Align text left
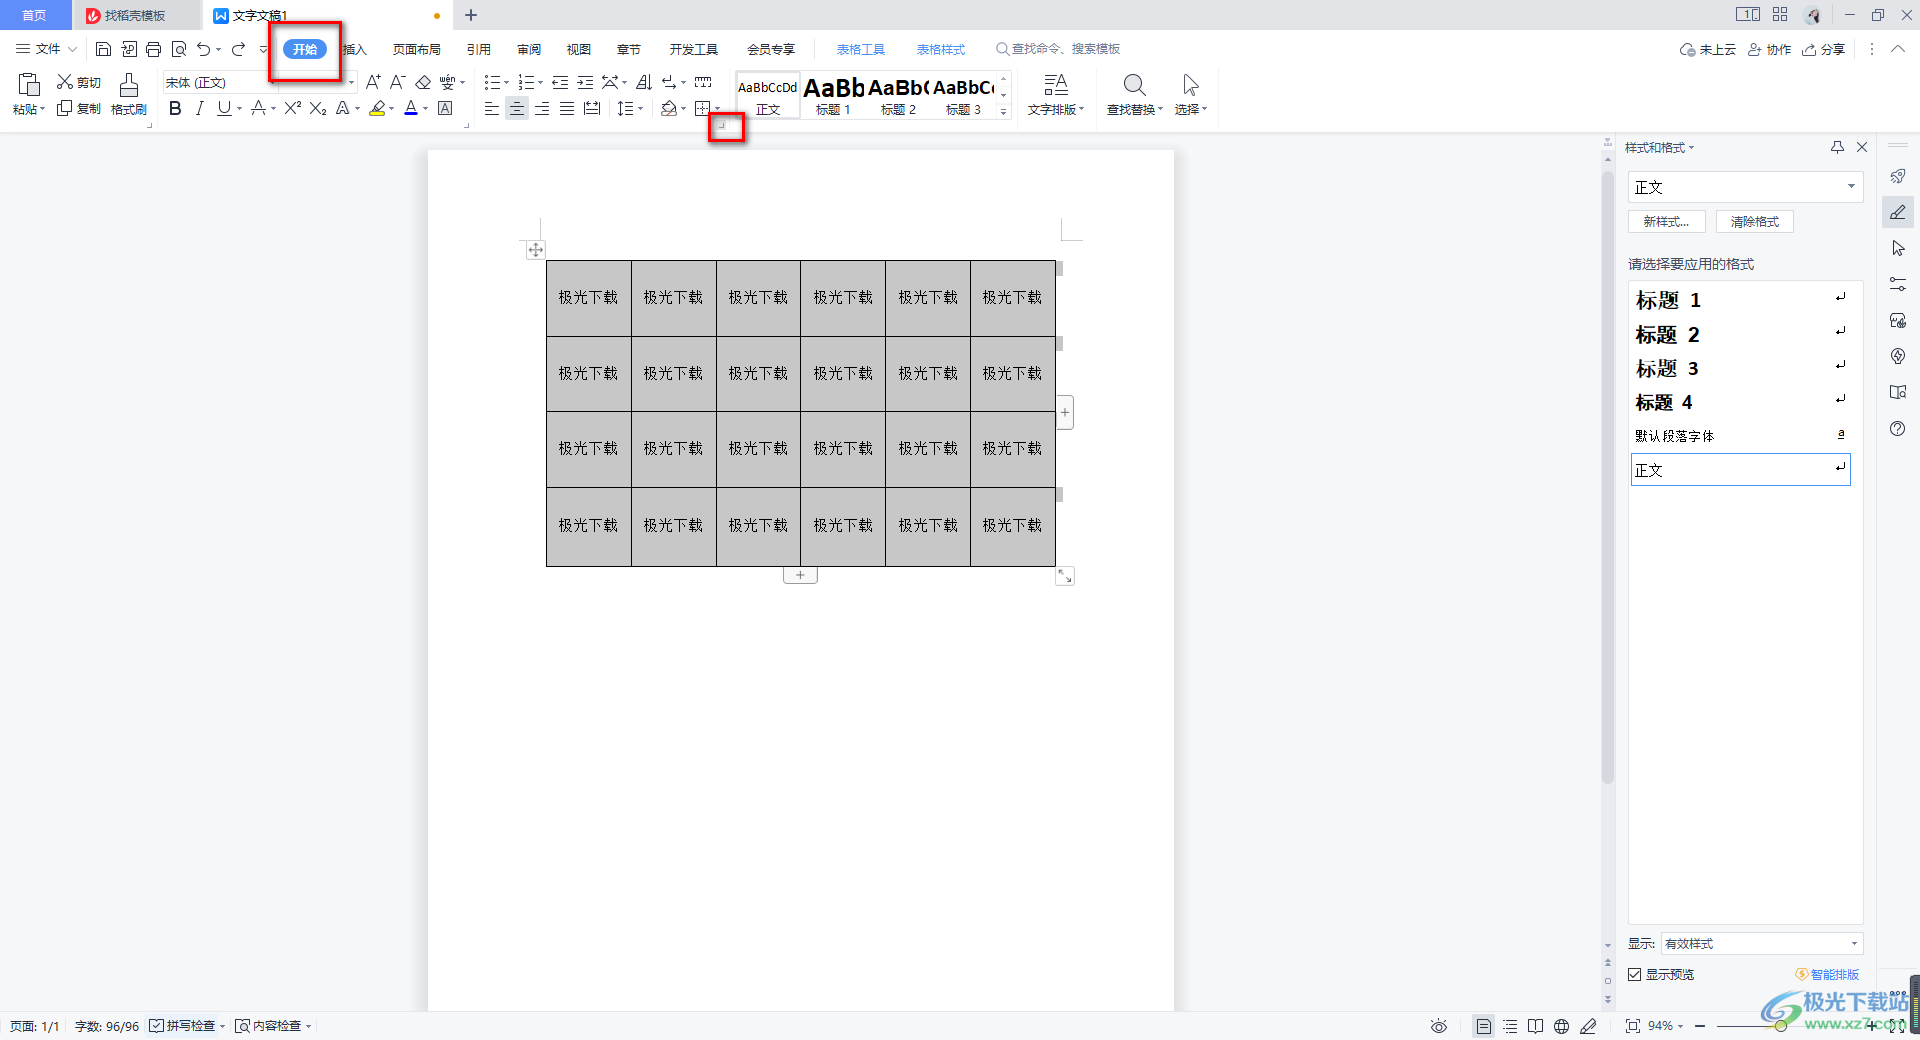 492,108
